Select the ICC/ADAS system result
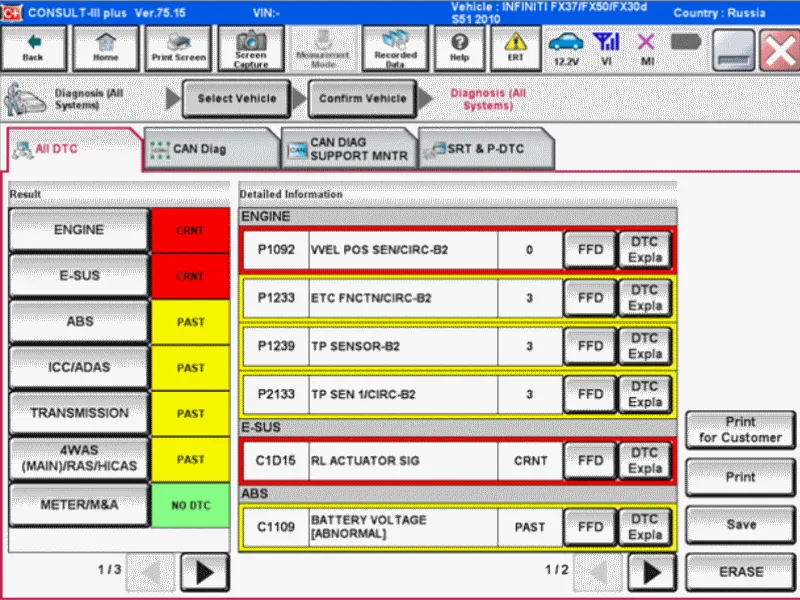 79,367
